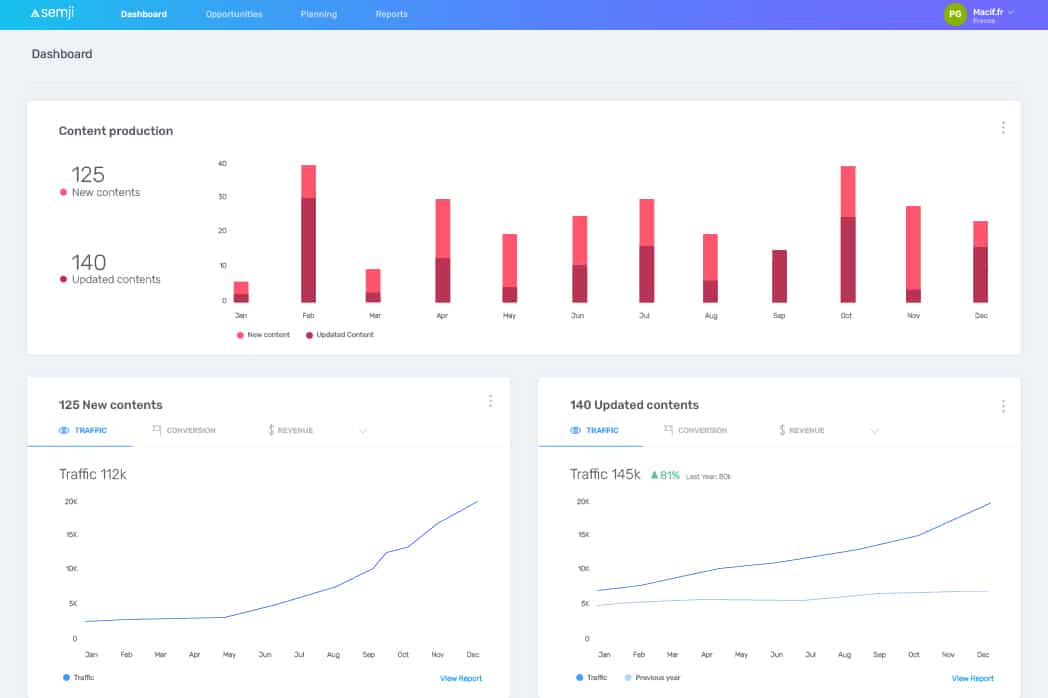
Task: Expand the chevron after Revenue in New contents
Action: pos(363,431)
